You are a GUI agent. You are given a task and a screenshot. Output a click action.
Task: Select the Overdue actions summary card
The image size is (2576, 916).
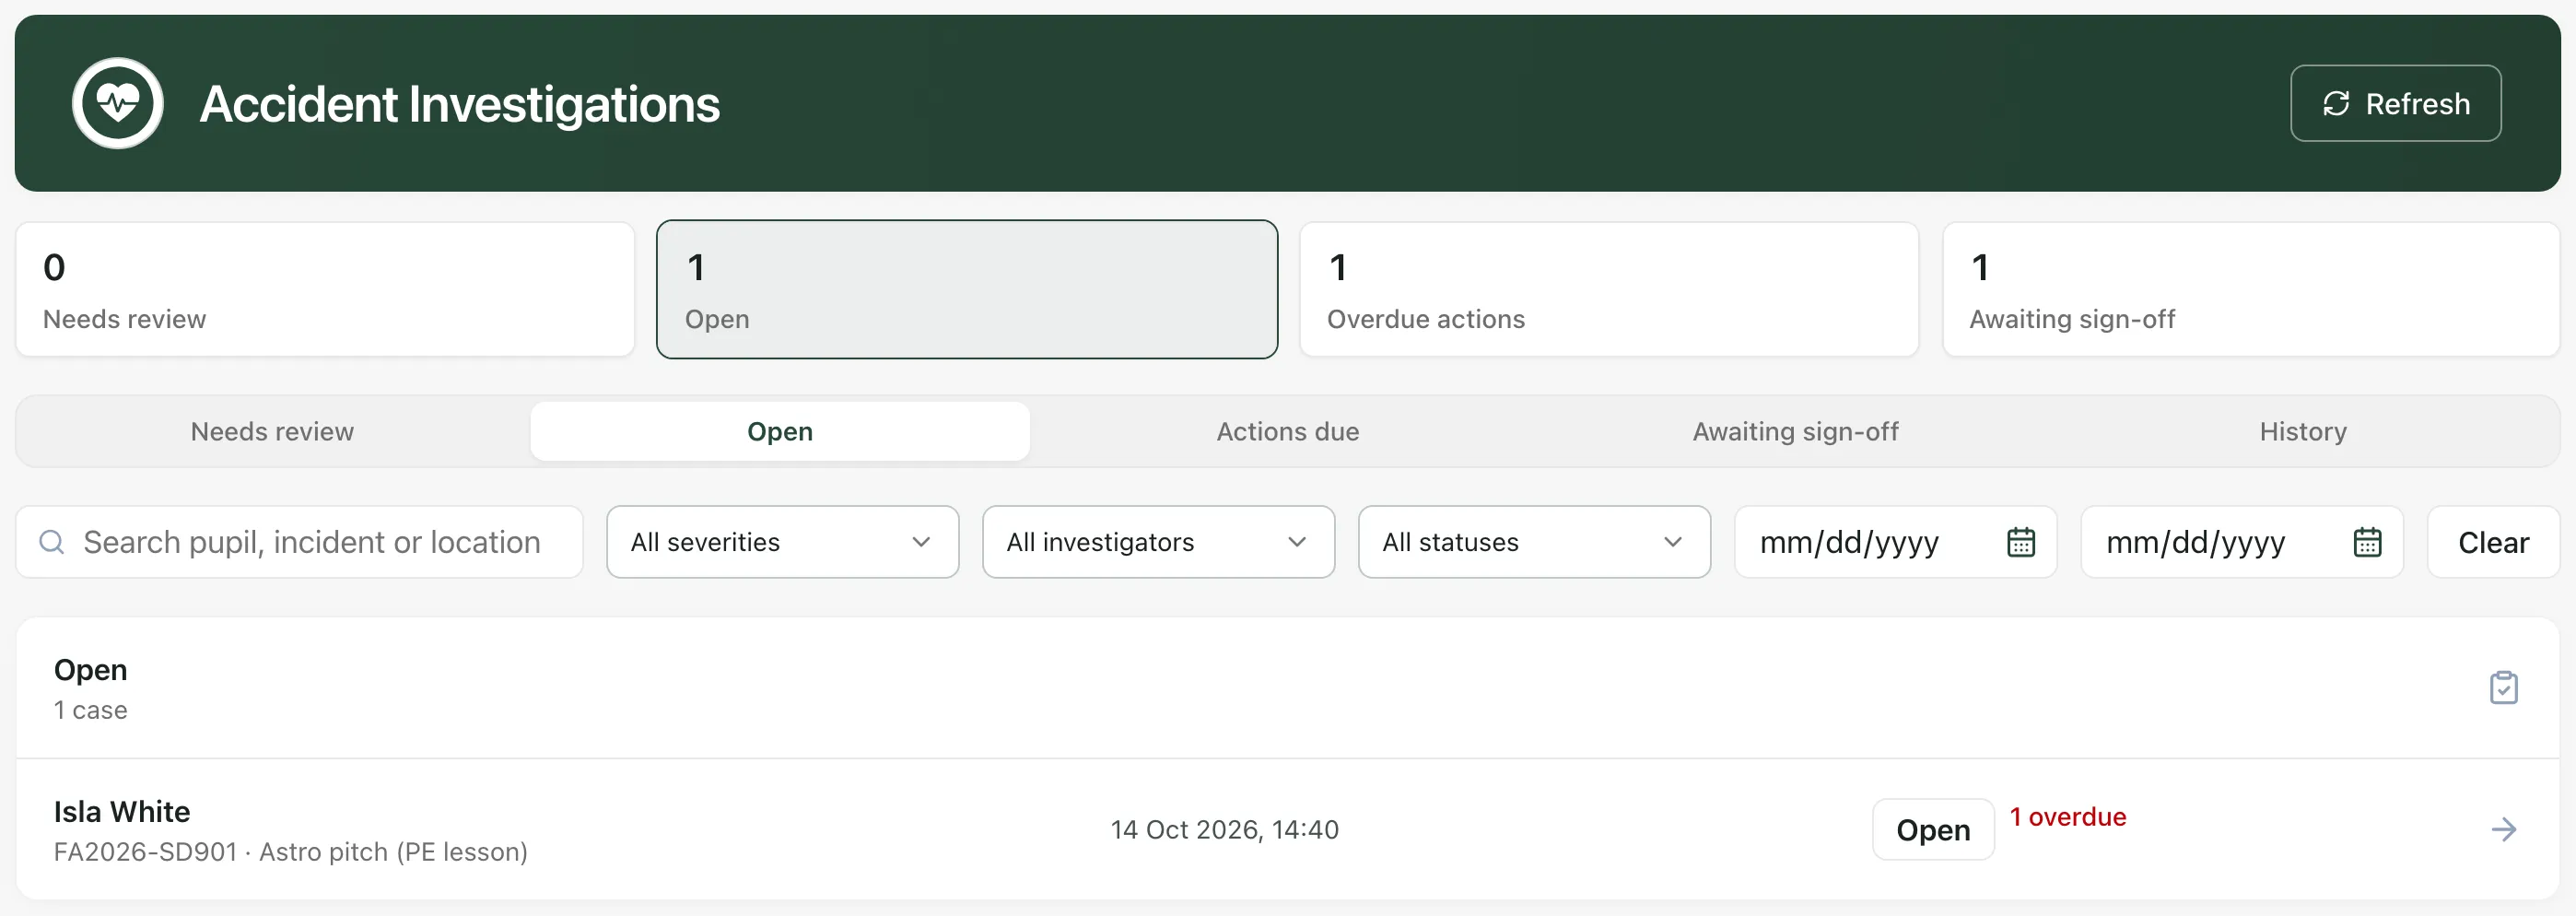coord(1609,289)
